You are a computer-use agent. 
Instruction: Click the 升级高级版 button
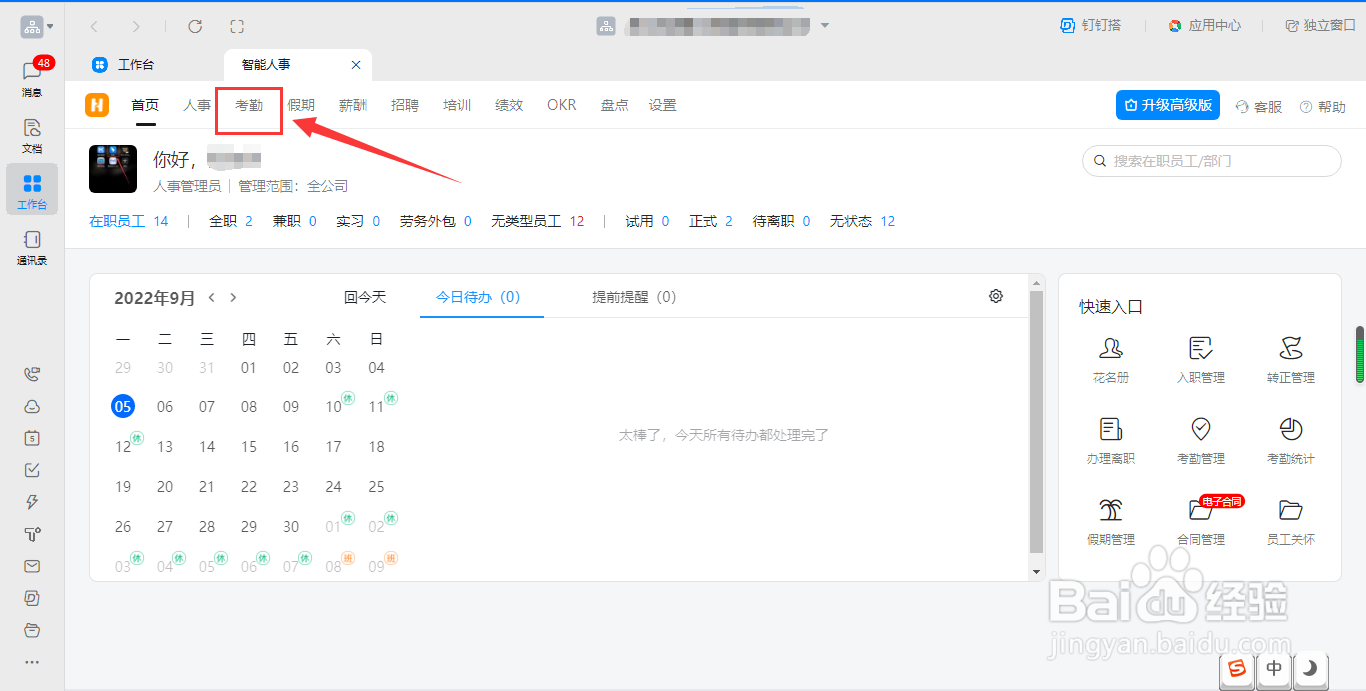coord(1167,104)
